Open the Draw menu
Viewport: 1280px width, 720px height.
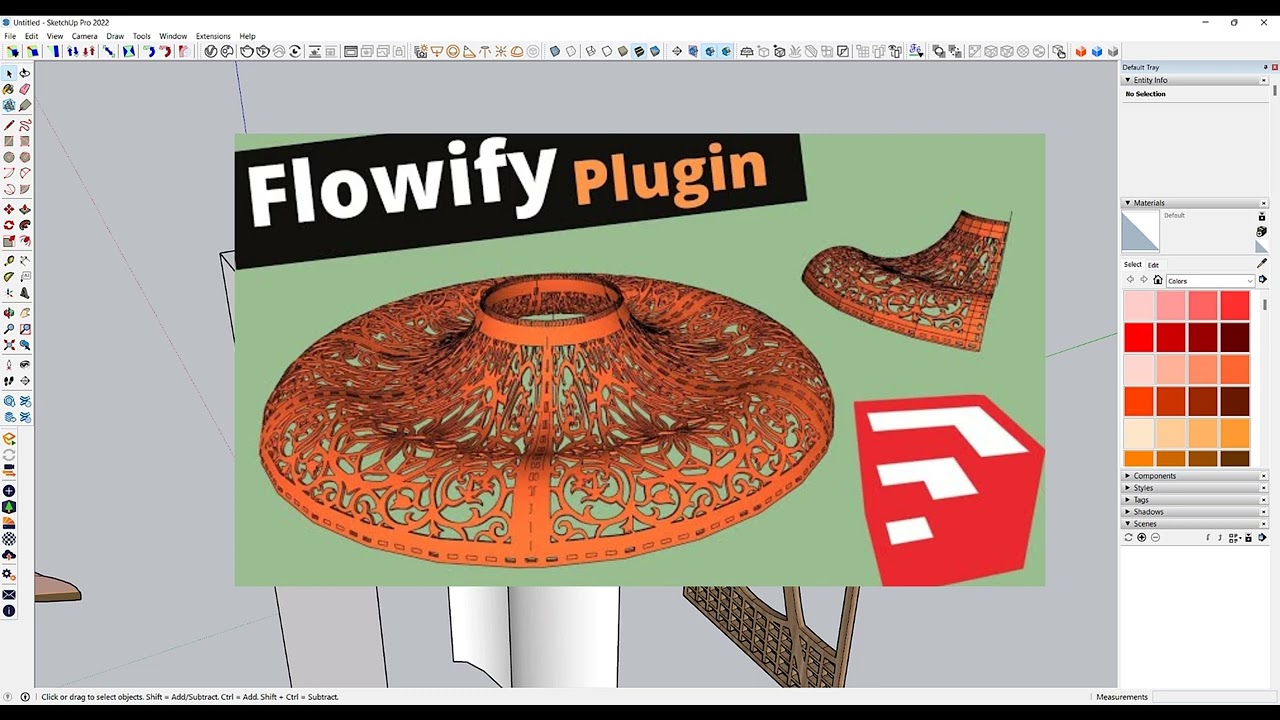click(115, 36)
